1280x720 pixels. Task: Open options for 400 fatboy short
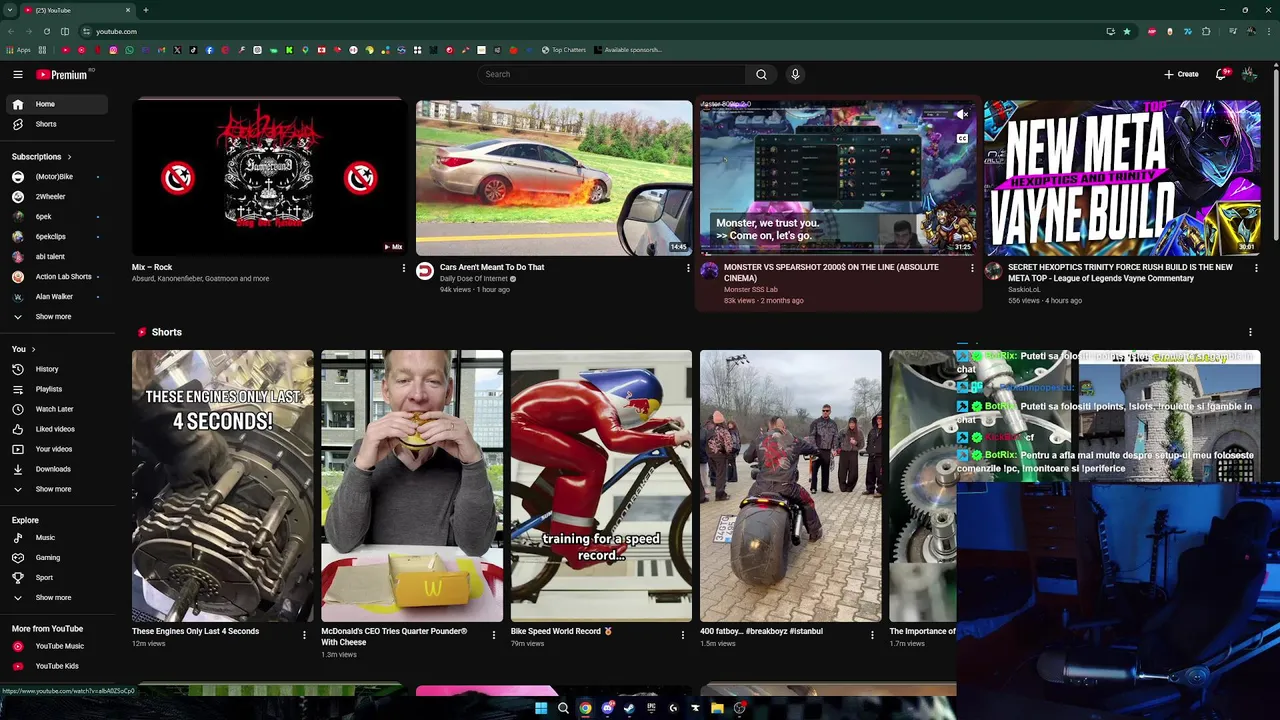(872, 634)
